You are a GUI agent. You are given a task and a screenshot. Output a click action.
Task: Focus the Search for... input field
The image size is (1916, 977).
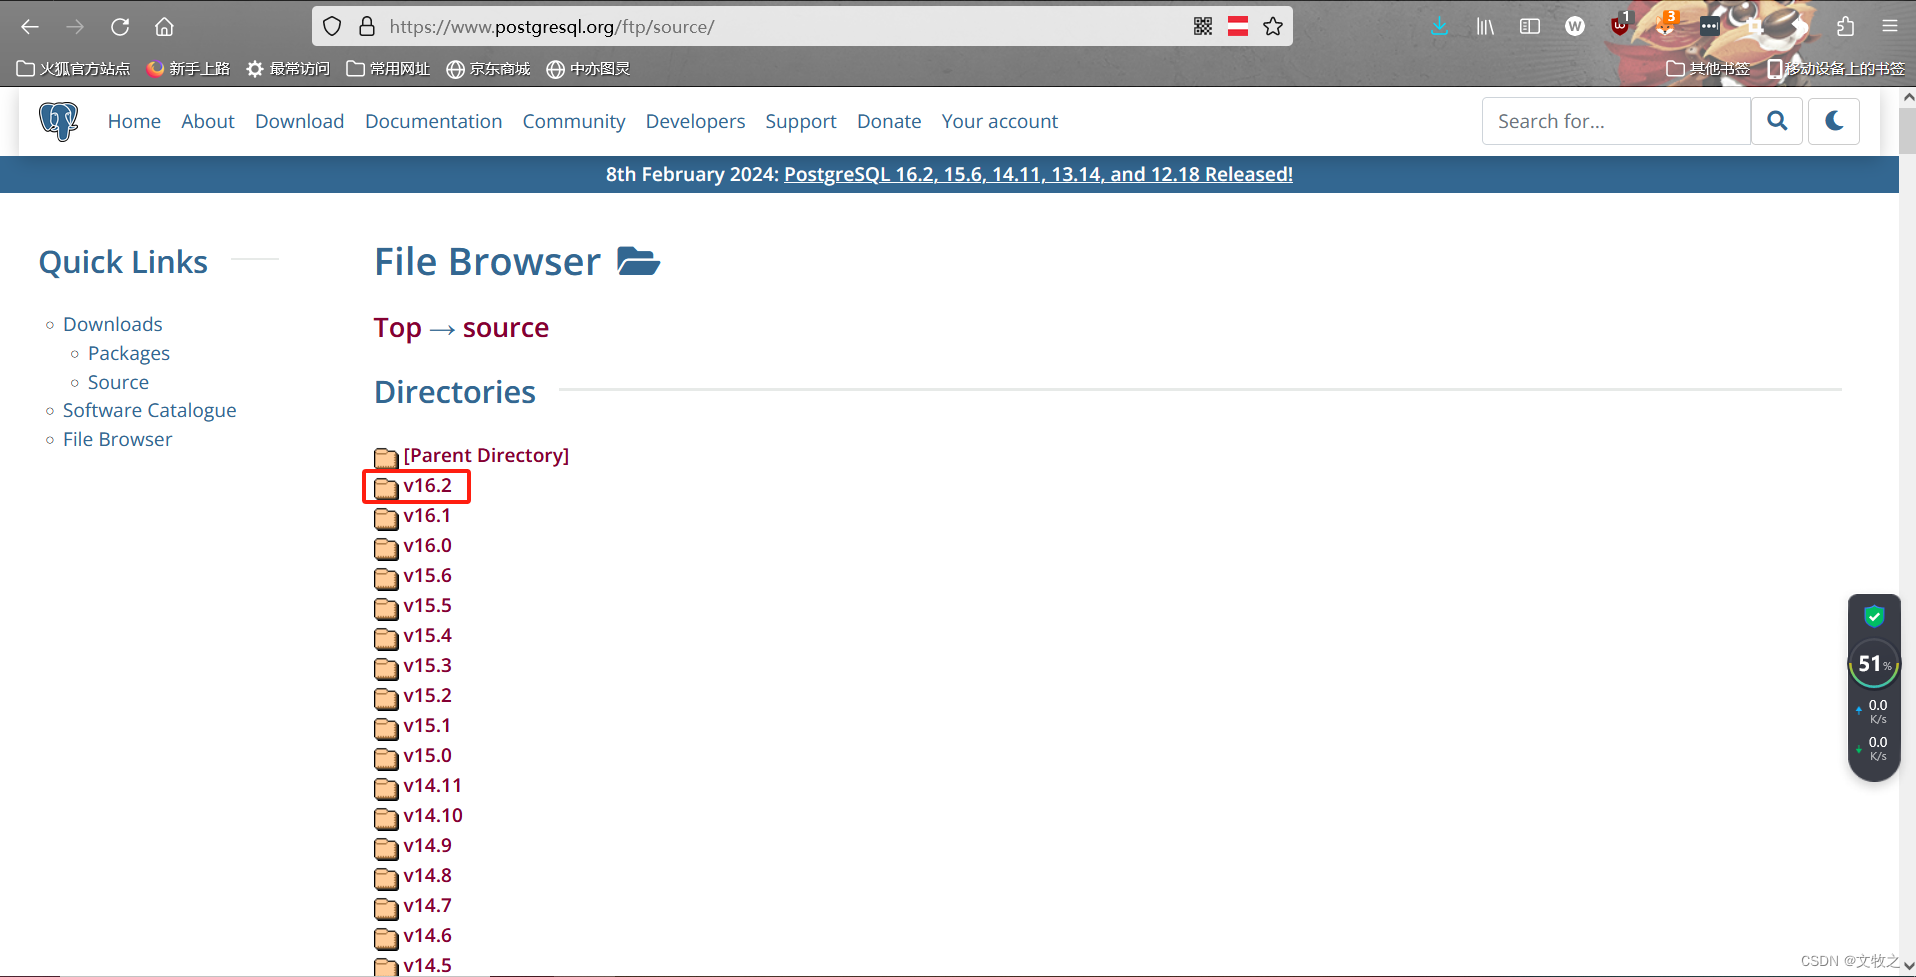click(1616, 121)
